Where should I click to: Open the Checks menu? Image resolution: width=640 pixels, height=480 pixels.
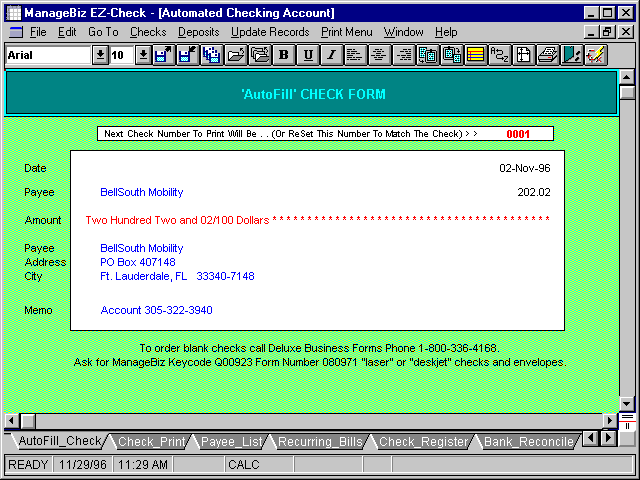(148, 32)
